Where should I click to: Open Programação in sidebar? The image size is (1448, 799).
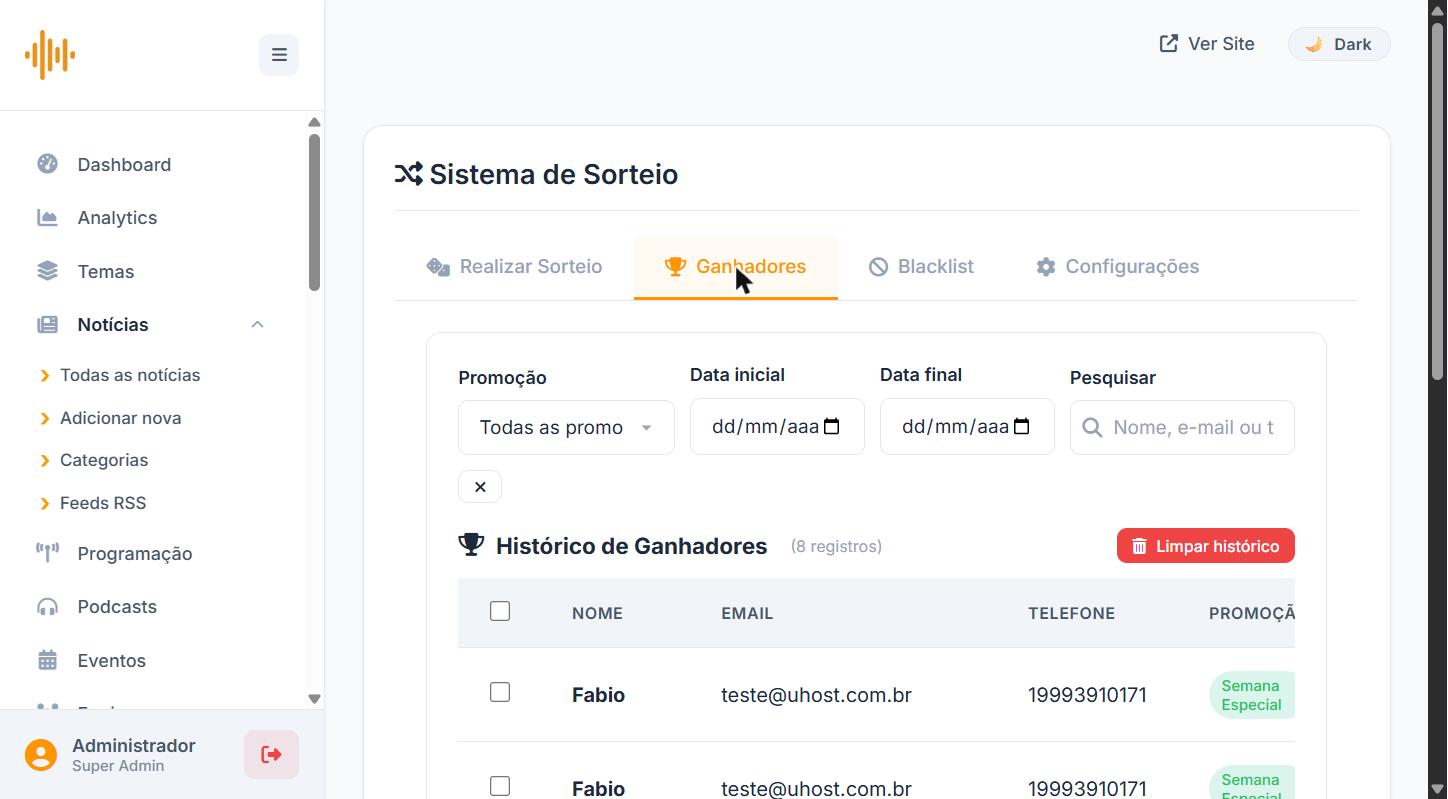point(135,553)
